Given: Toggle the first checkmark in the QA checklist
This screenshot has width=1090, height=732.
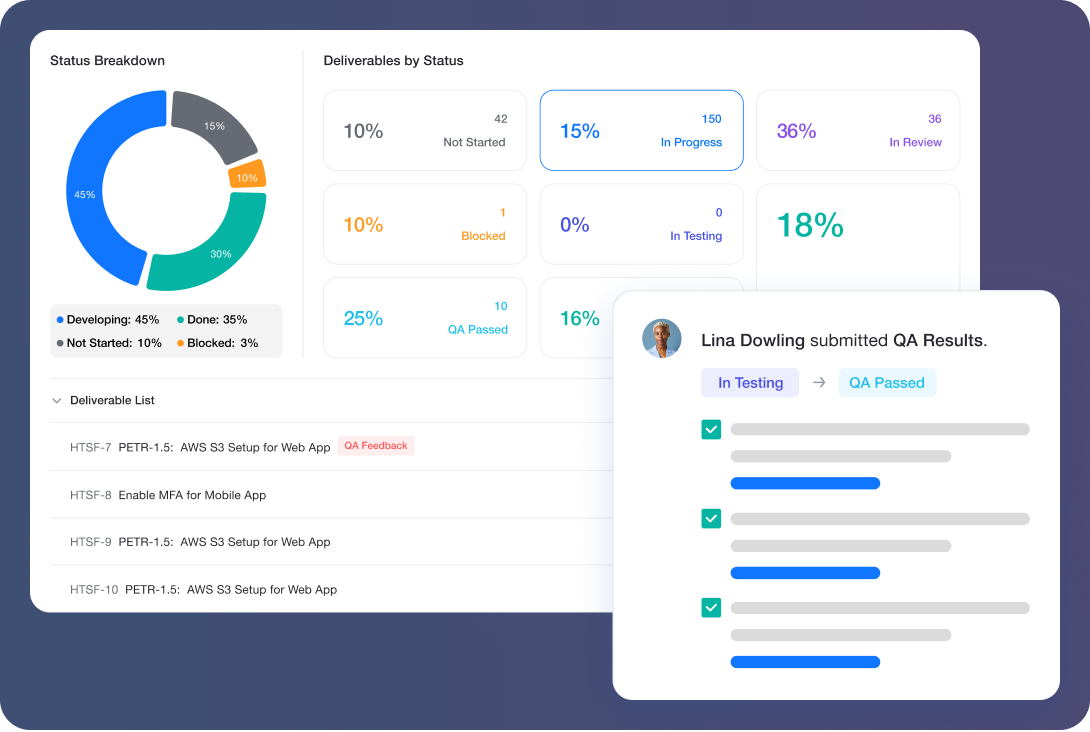Looking at the screenshot, I should pyautogui.click(x=711, y=428).
